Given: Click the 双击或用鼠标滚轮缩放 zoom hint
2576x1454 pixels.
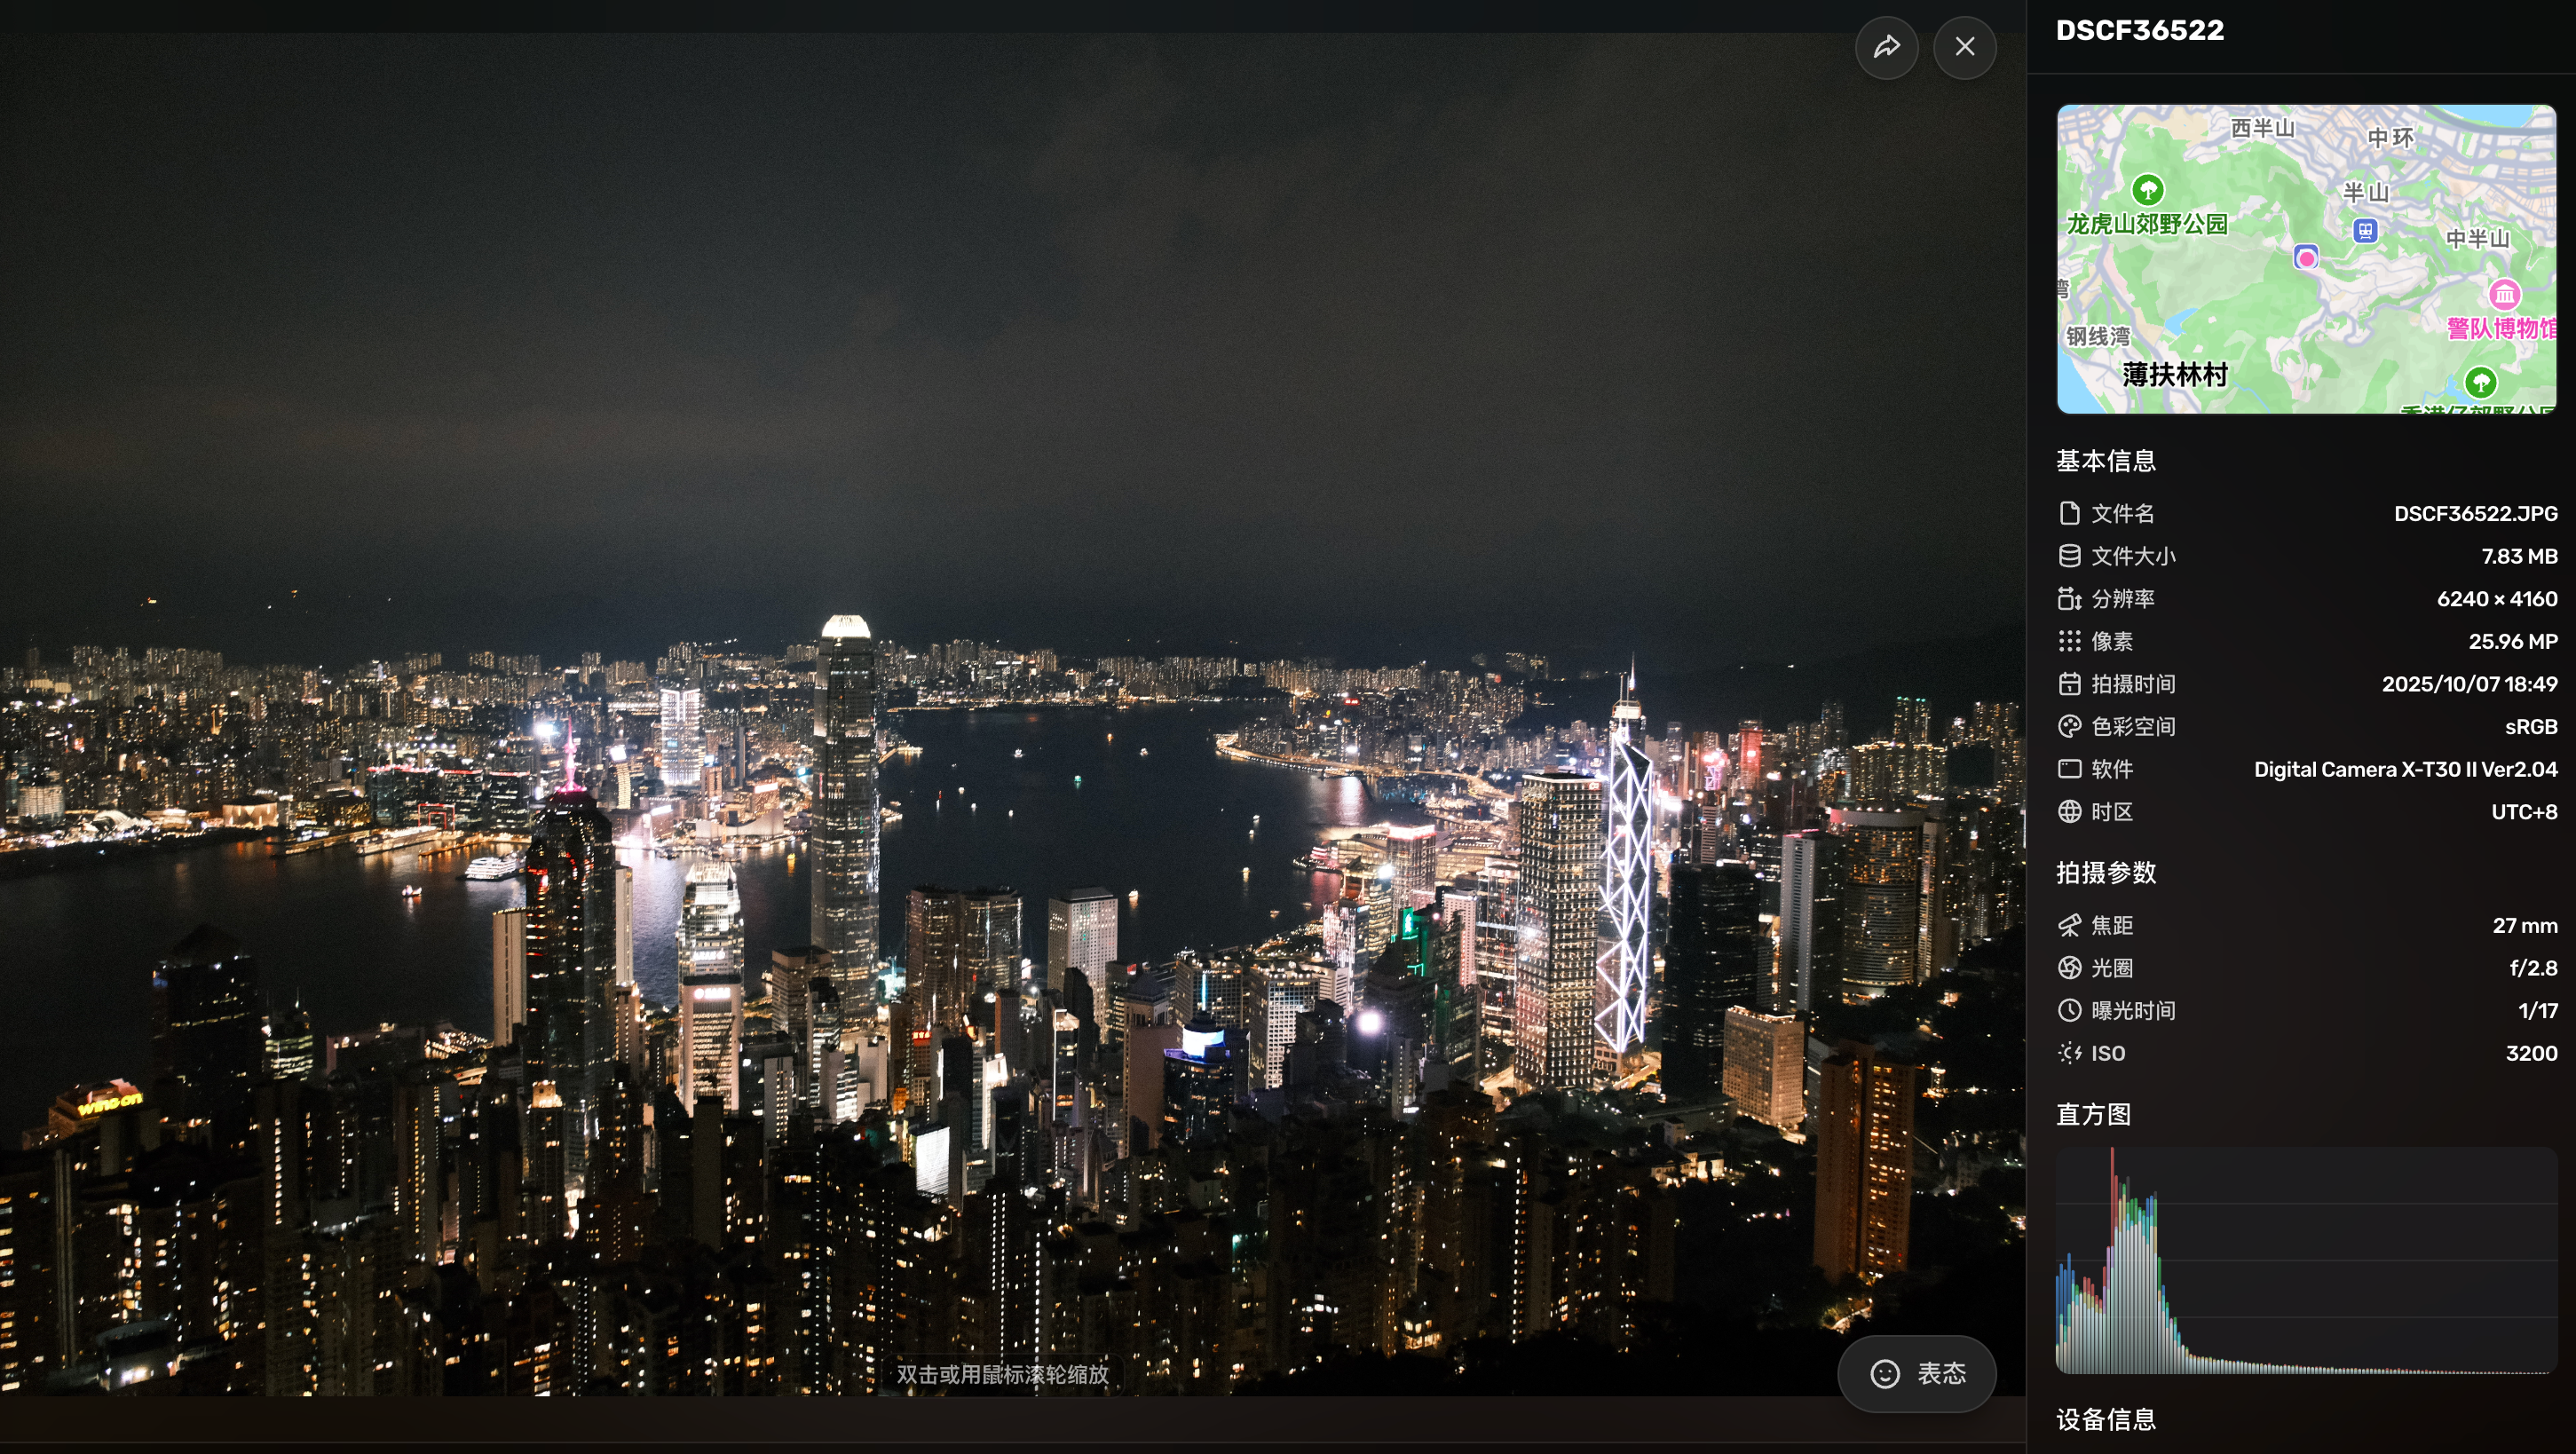Looking at the screenshot, I should coord(1002,1374).
